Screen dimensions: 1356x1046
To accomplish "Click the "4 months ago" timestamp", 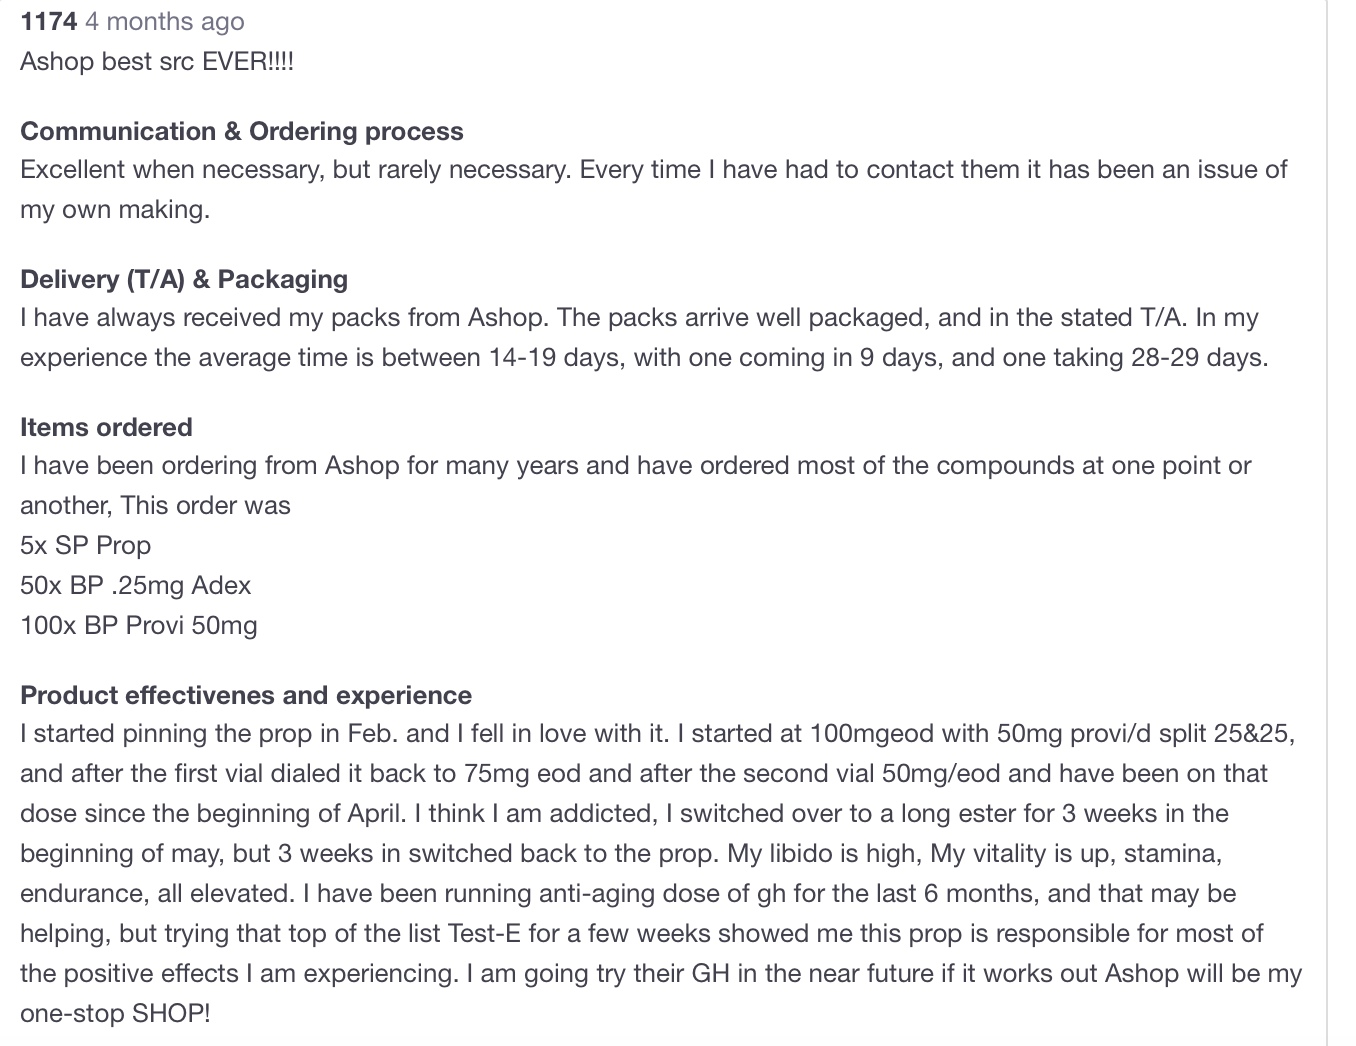I will [x=164, y=21].
